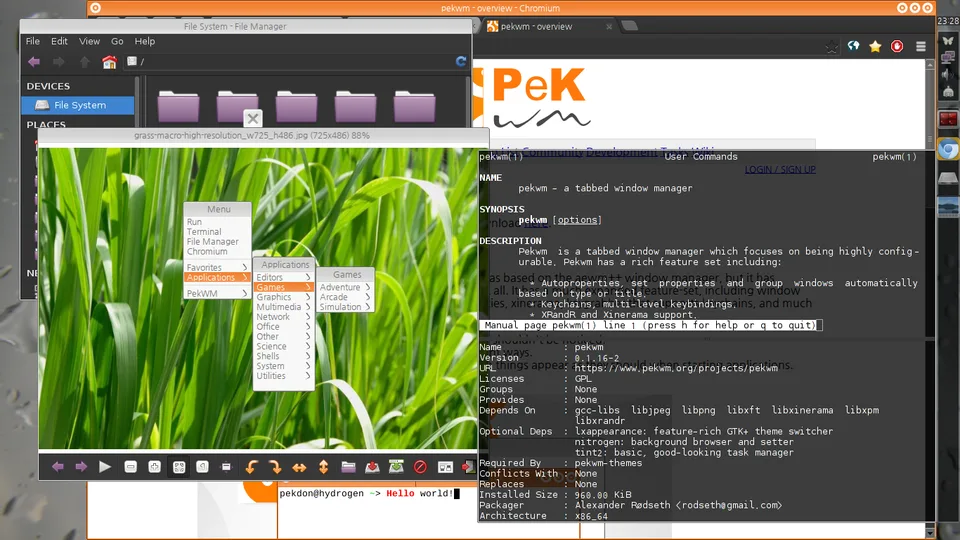Viewport: 960px width, 540px height.
Task: Go forward in File Manager toolbar
Action: tap(58, 62)
